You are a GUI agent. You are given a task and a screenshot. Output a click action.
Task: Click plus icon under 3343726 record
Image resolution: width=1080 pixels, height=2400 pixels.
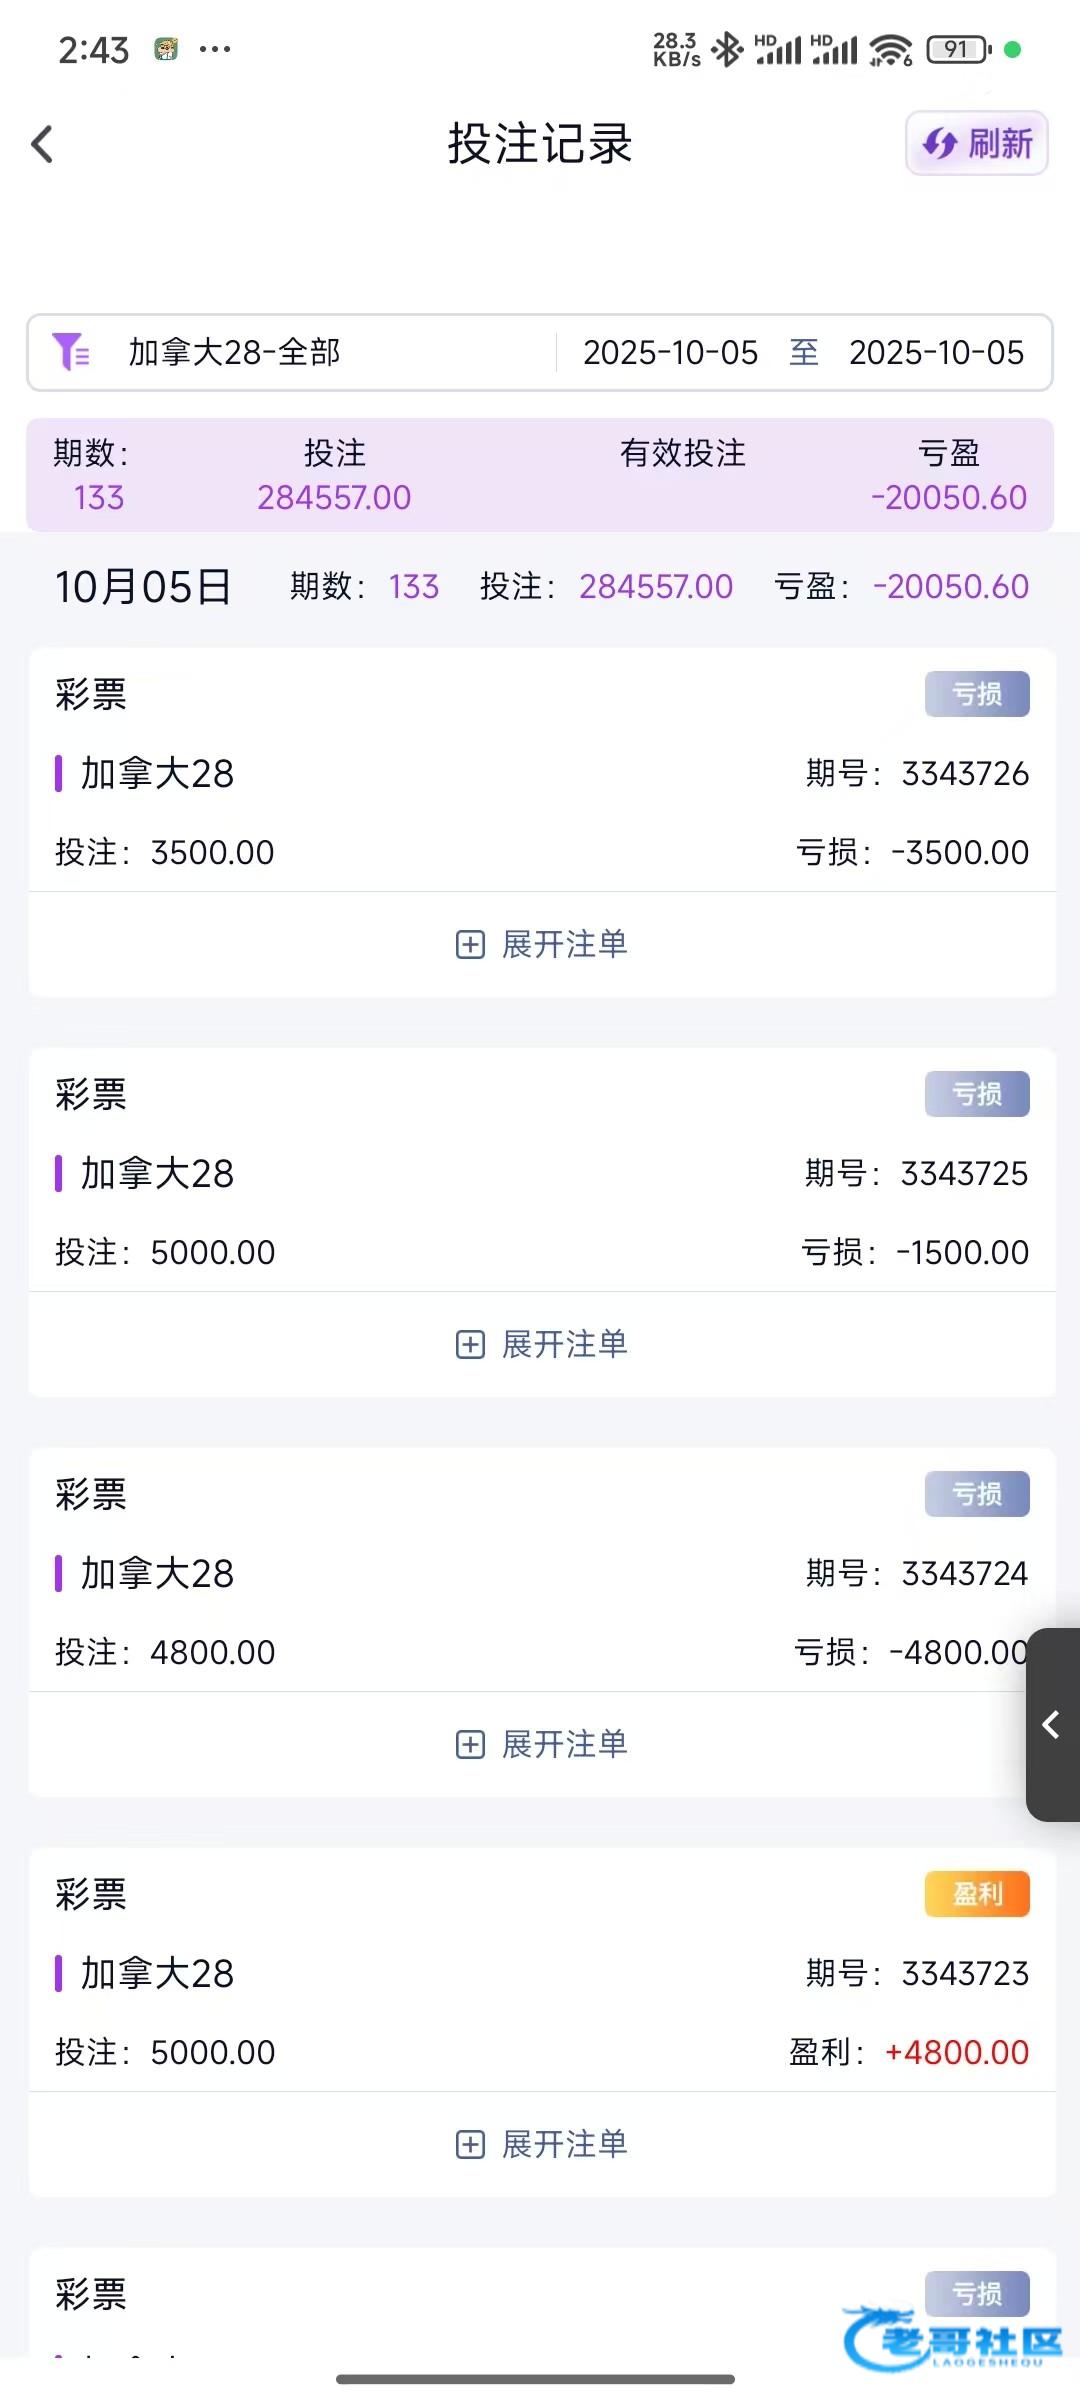tap(470, 945)
